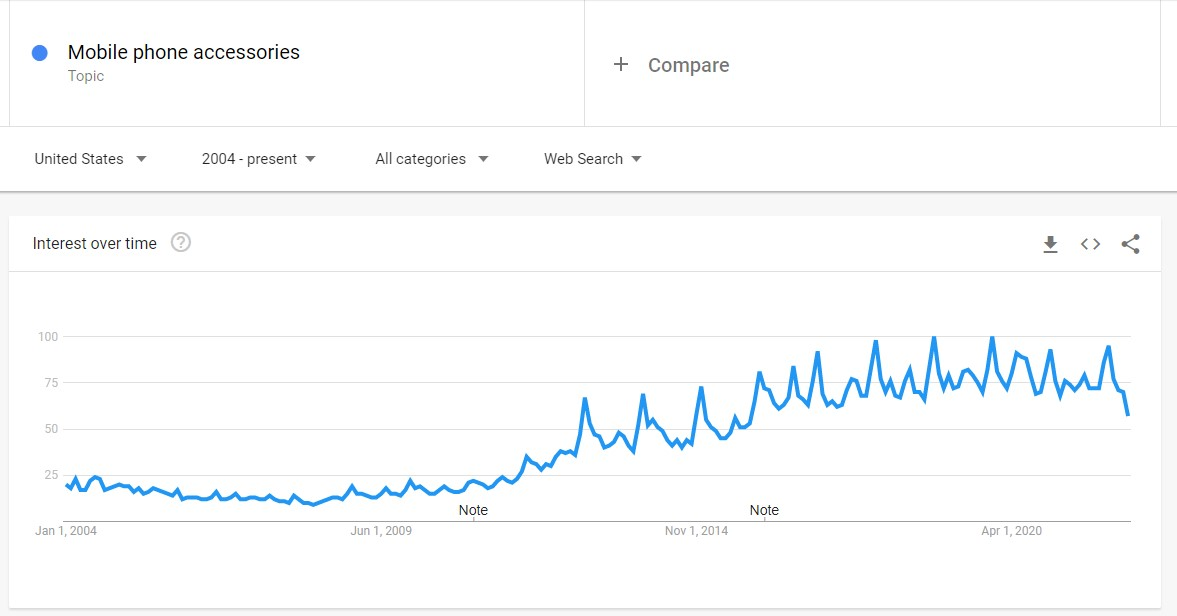The width and height of the screenshot is (1177, 616).
Task: Change the Web Search type dropdown
Action: (x=592, y=159)
